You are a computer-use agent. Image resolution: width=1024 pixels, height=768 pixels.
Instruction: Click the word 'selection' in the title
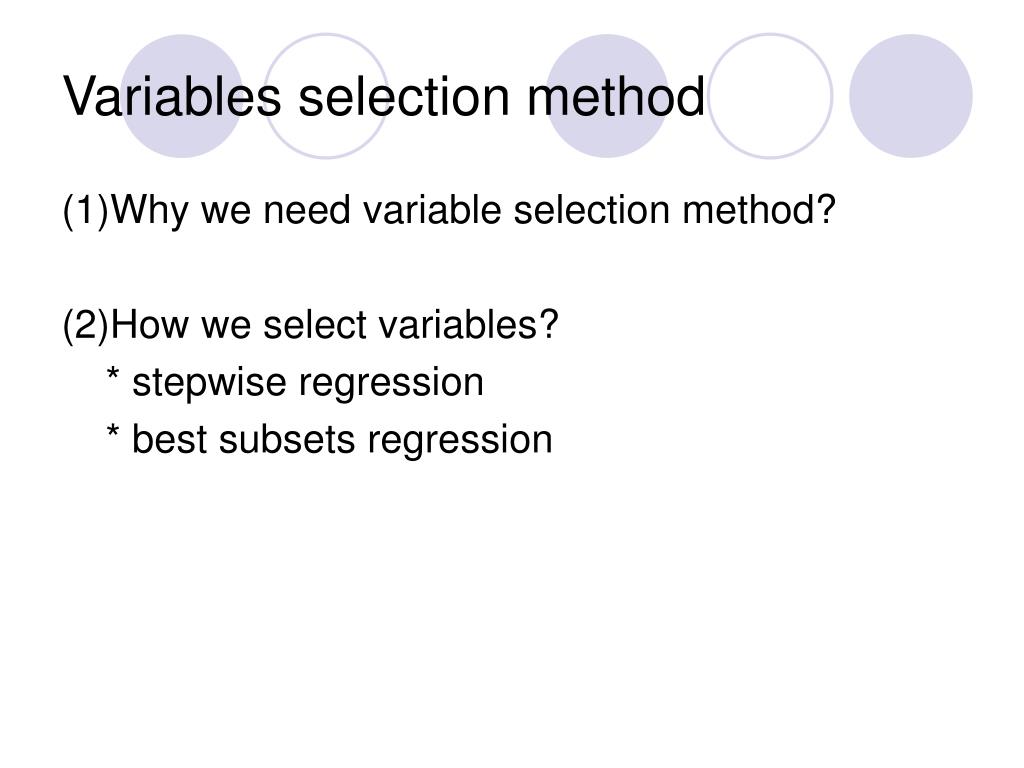coord(404,96)
